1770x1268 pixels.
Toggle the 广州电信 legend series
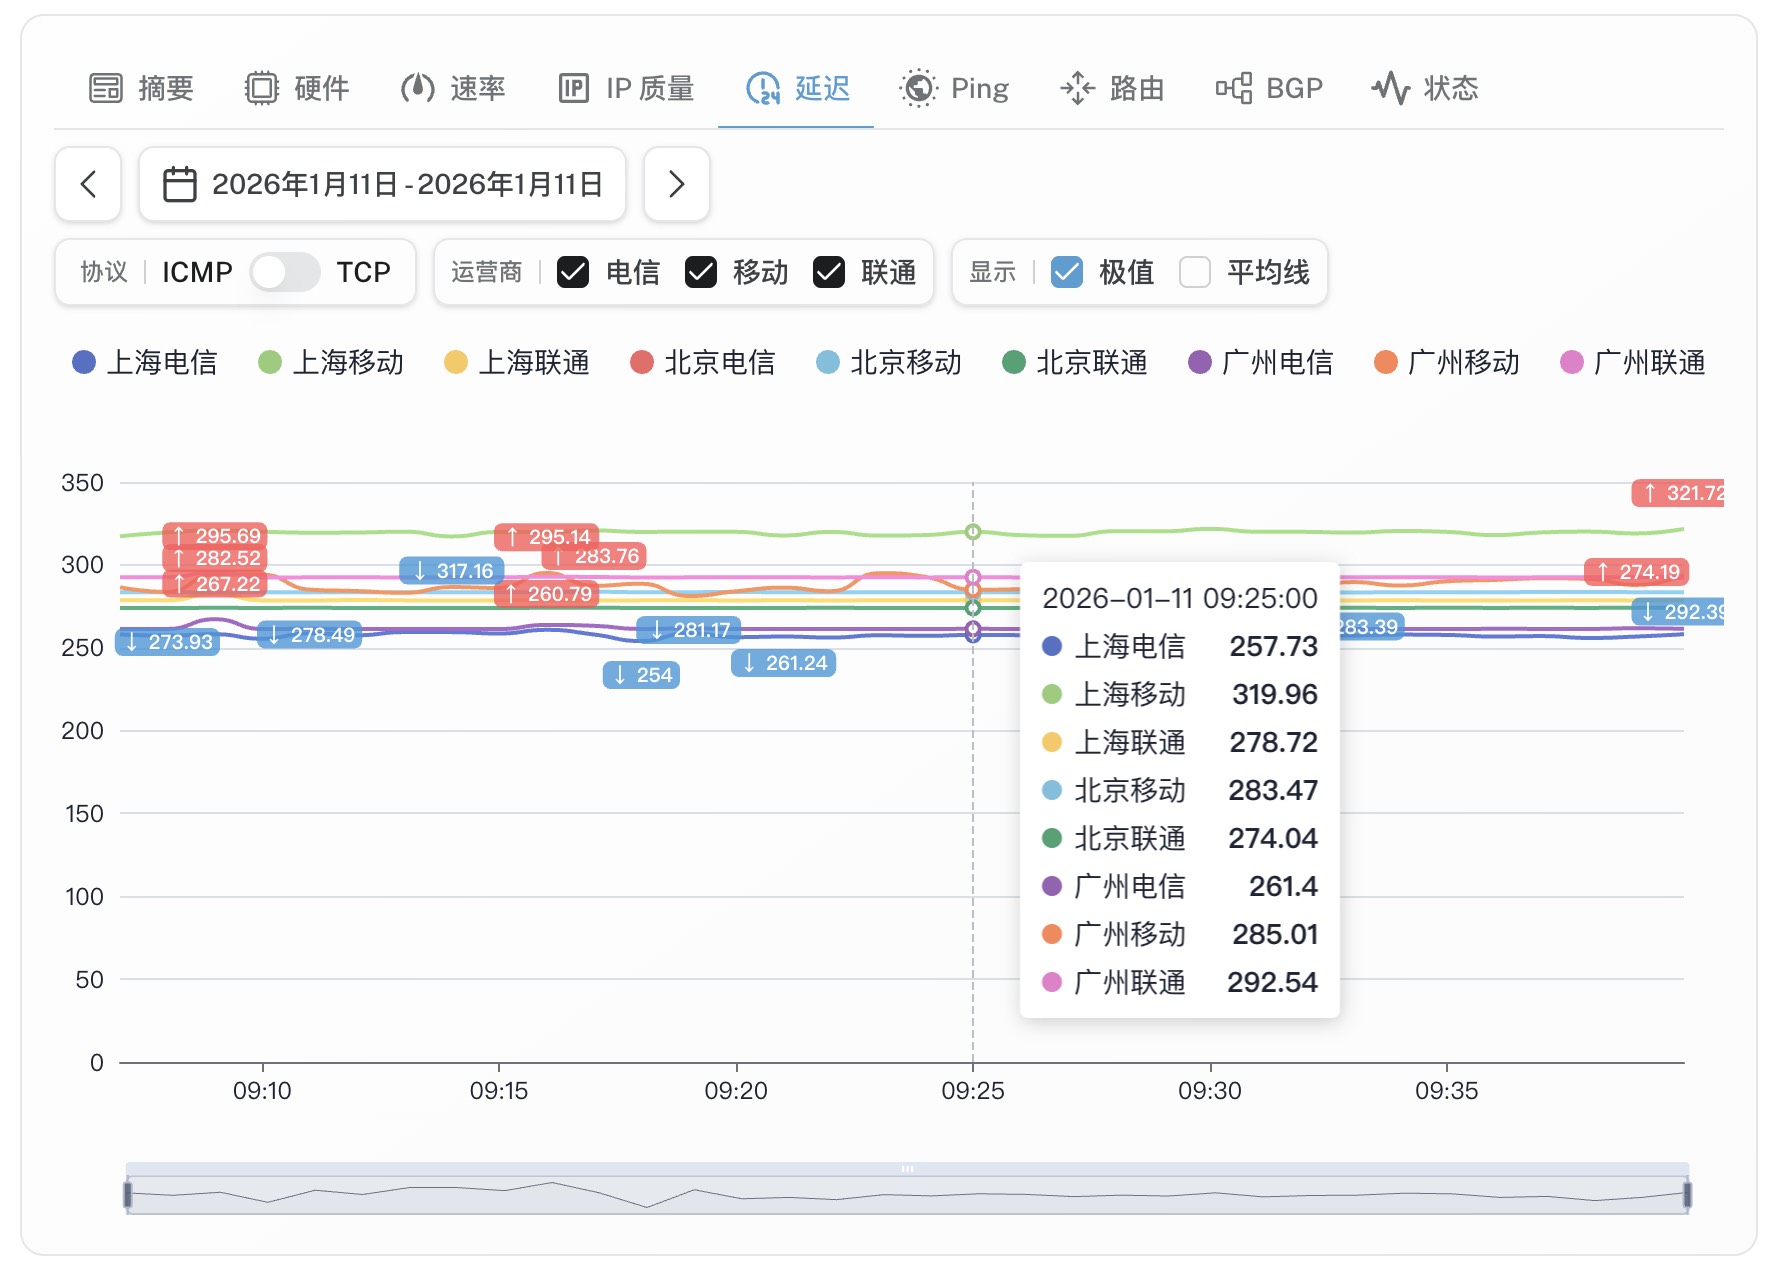click(1261, 362)
